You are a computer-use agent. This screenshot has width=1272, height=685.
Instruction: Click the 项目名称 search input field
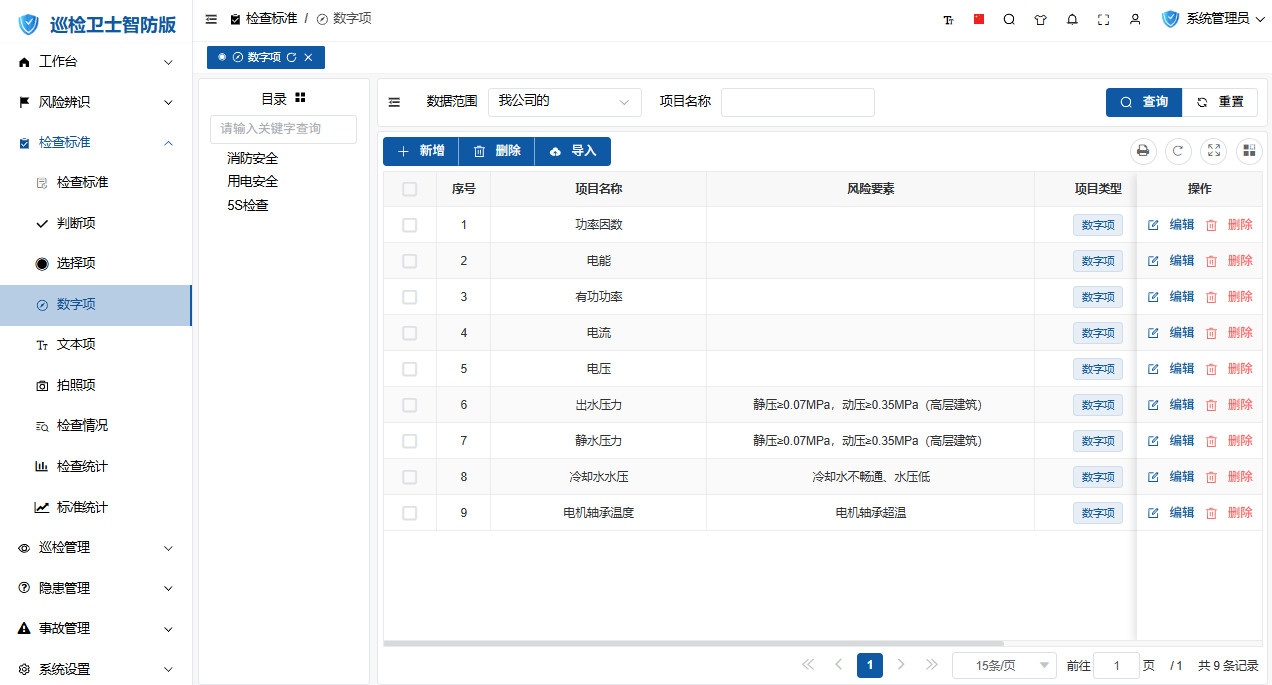pyautogui.click(x=798, y=102)
